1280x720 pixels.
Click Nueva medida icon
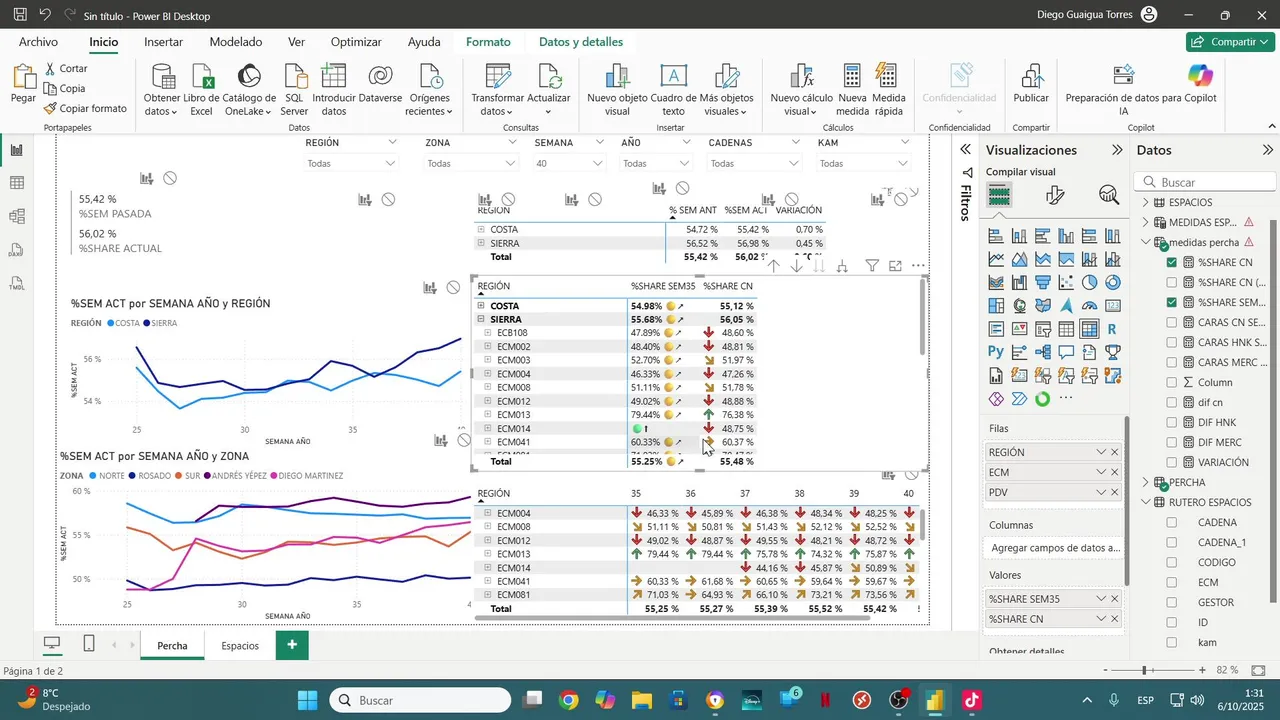(x=852, y=76)
